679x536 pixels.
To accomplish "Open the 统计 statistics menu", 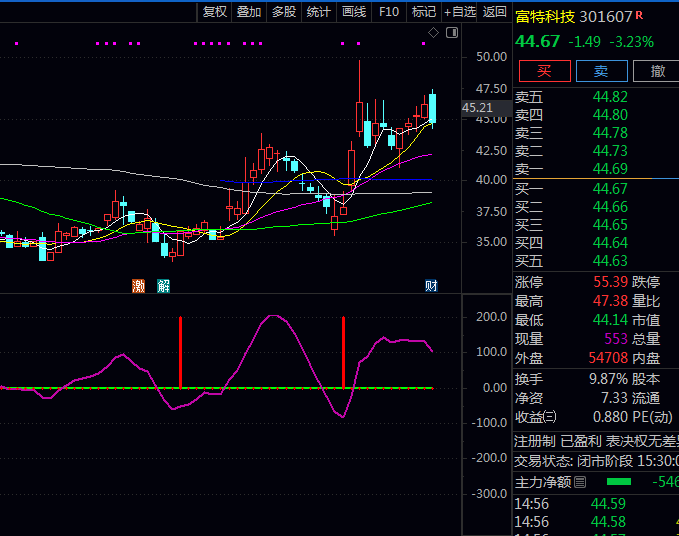I will tap(318, 12).
